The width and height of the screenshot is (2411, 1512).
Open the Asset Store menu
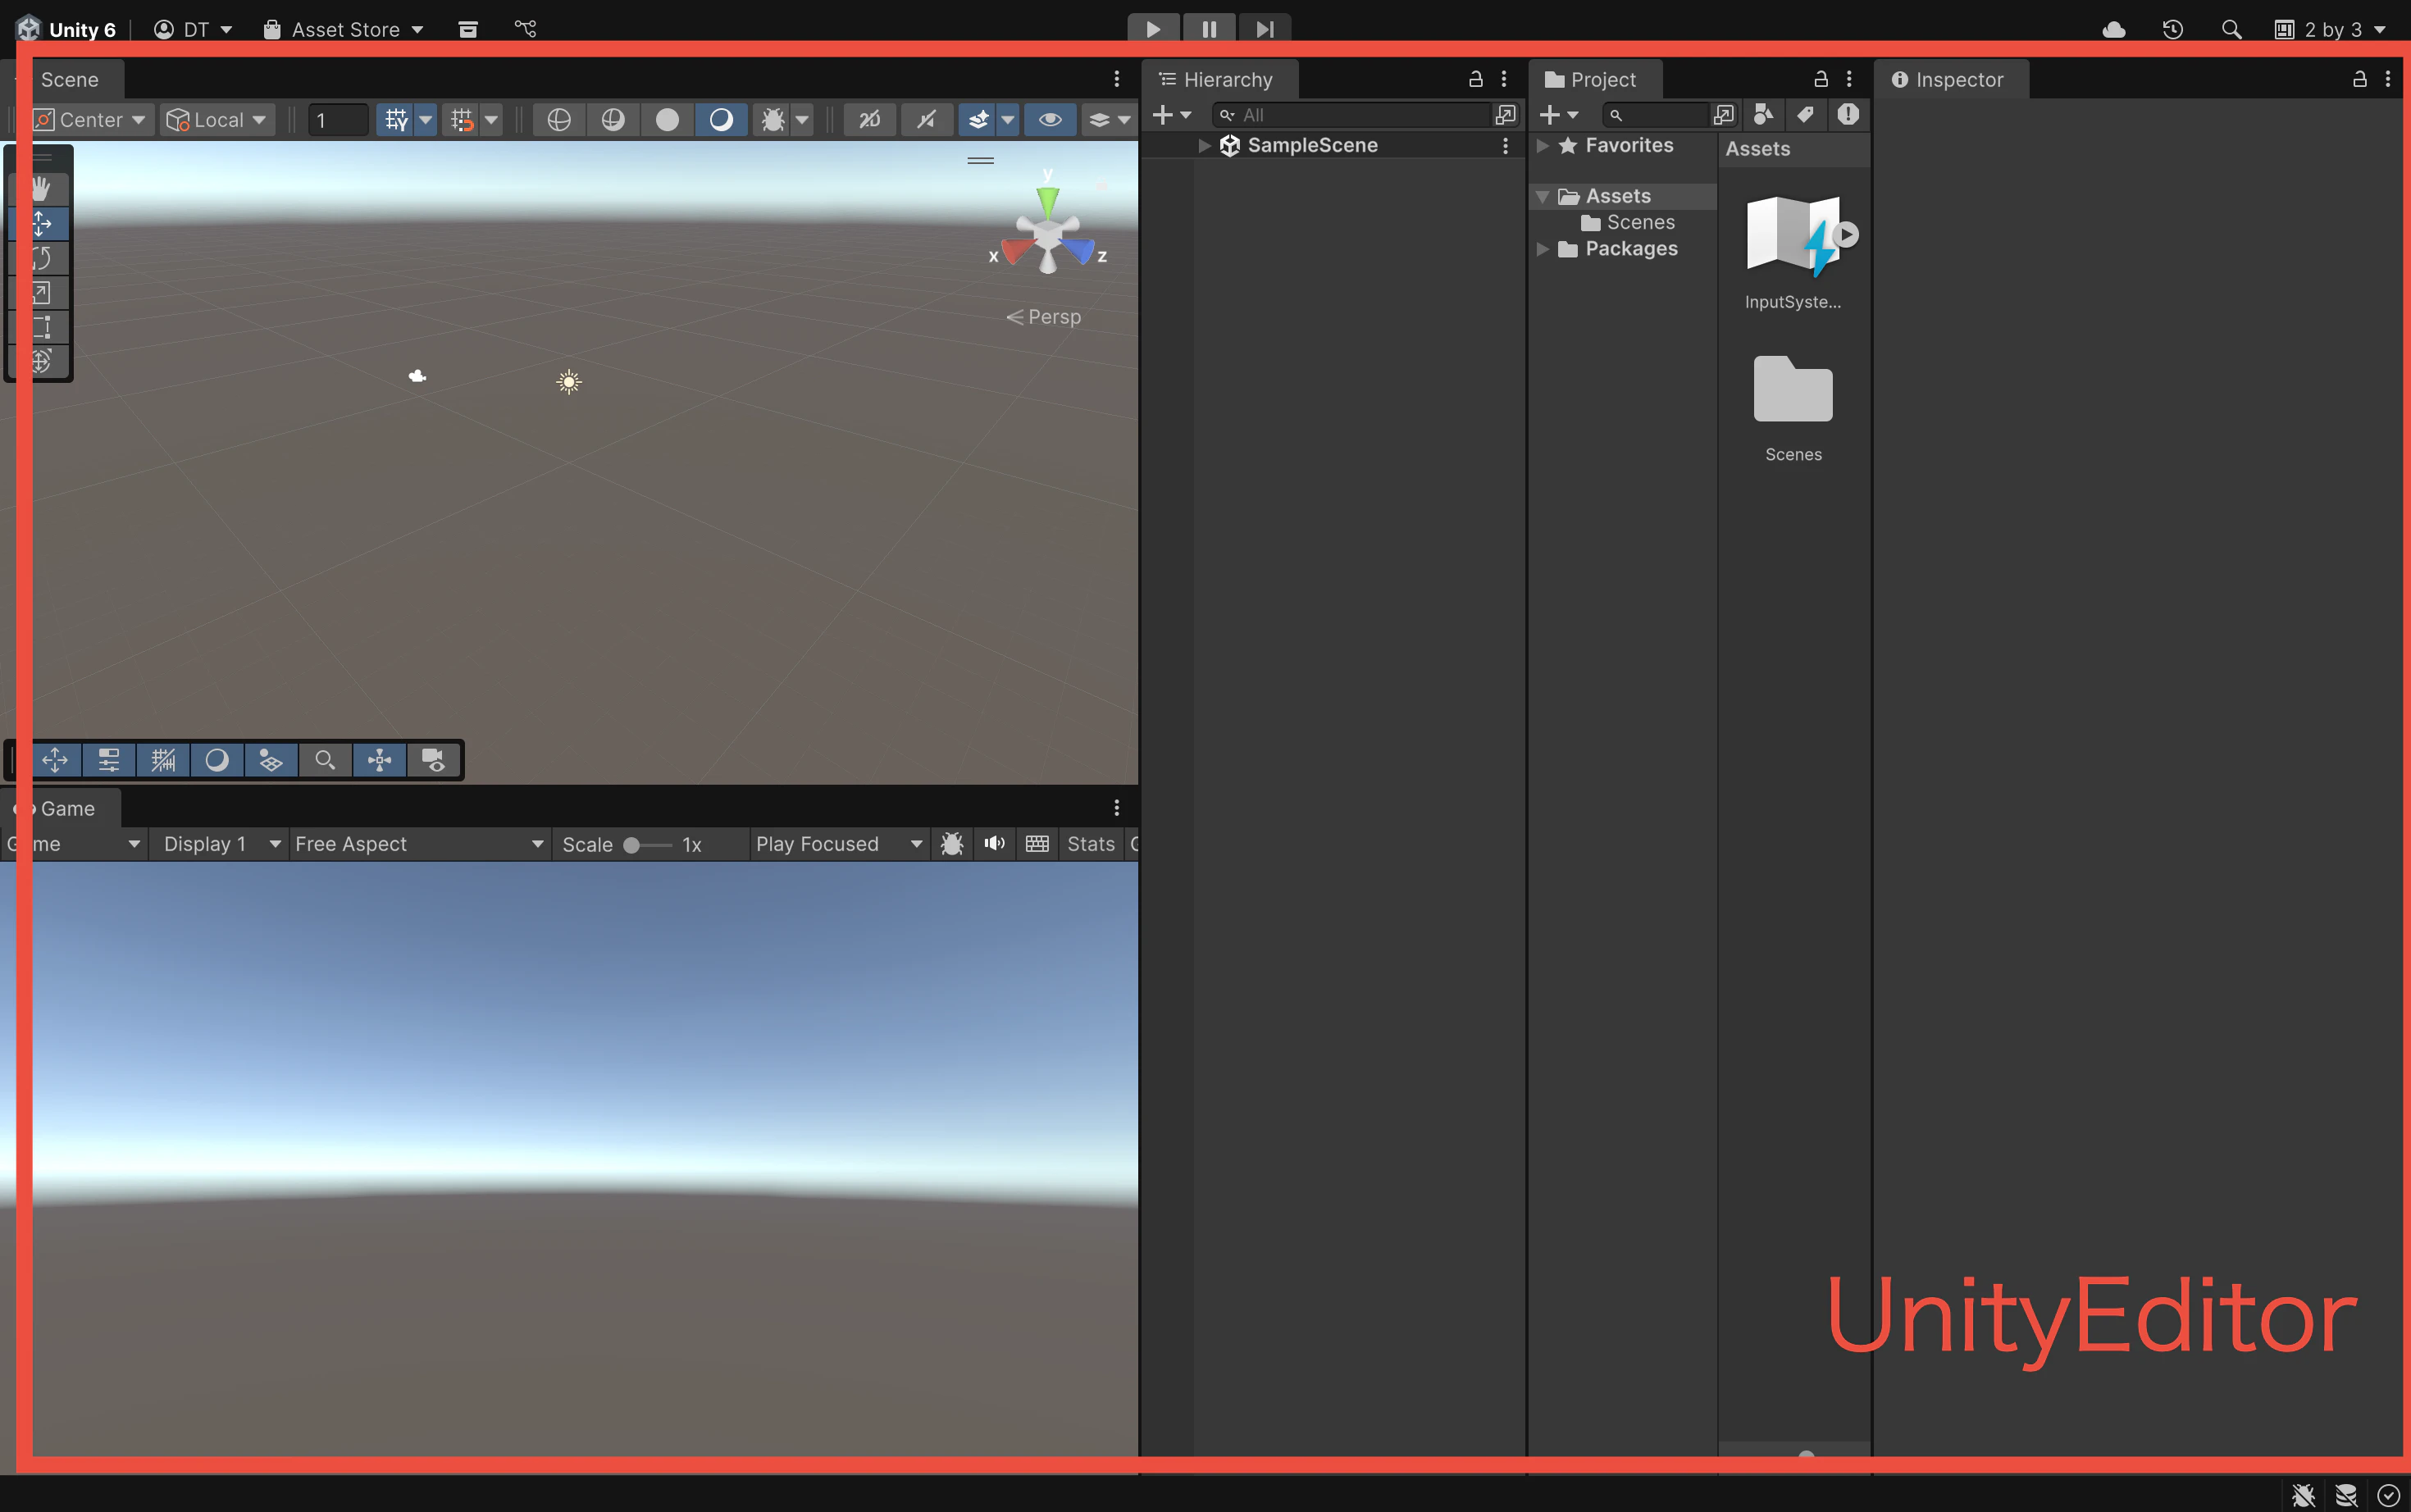(344, 30)
